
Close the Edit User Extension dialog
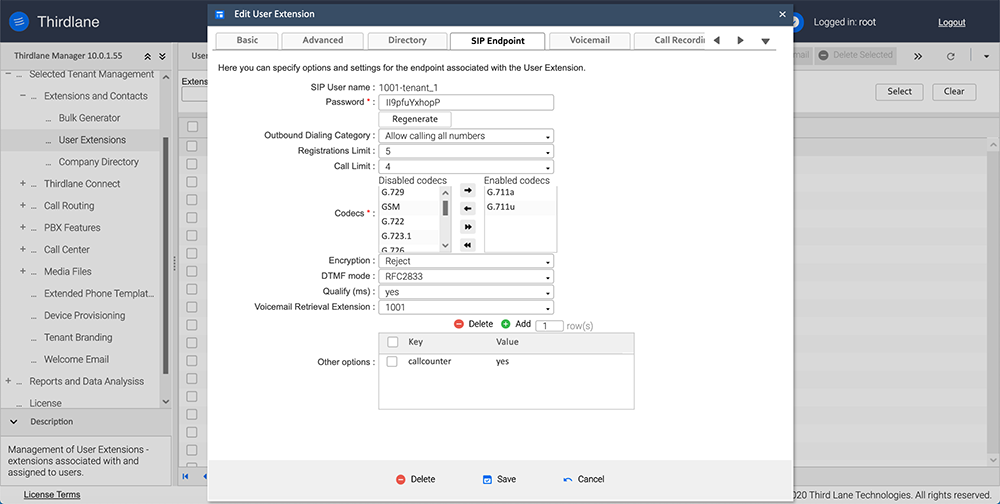(783, 14)
